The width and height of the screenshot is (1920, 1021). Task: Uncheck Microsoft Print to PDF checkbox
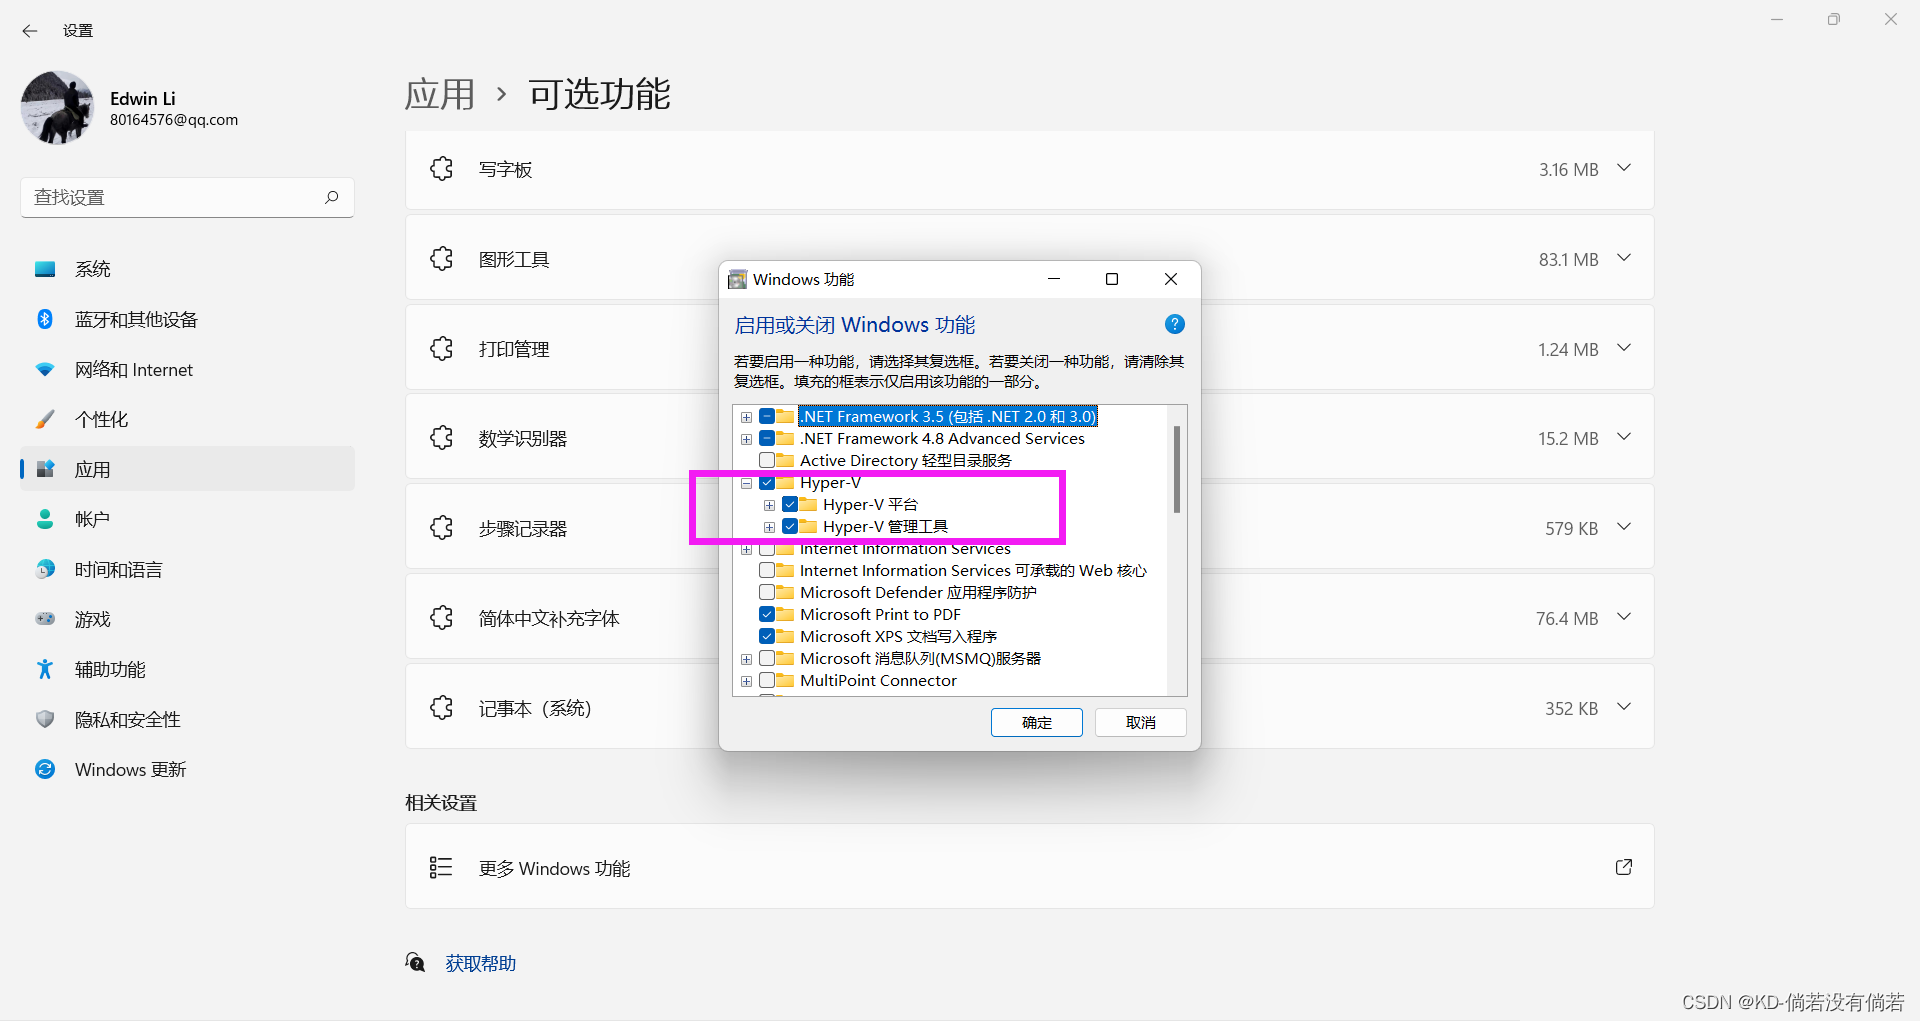coord(767,614)
